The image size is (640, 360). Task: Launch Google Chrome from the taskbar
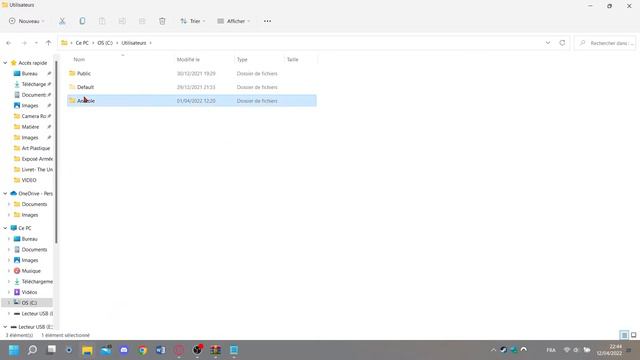(x=142, y=350)
